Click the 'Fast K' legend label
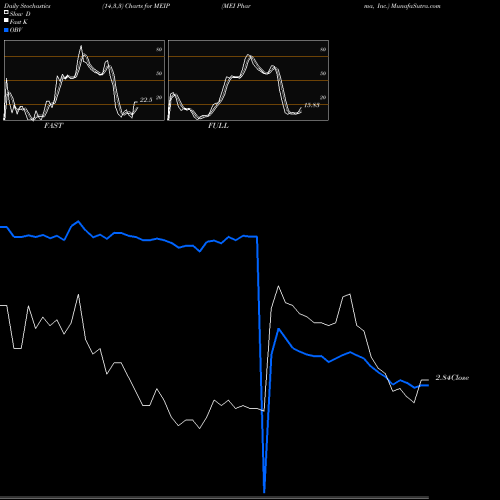500x500 pixels. 19,22
